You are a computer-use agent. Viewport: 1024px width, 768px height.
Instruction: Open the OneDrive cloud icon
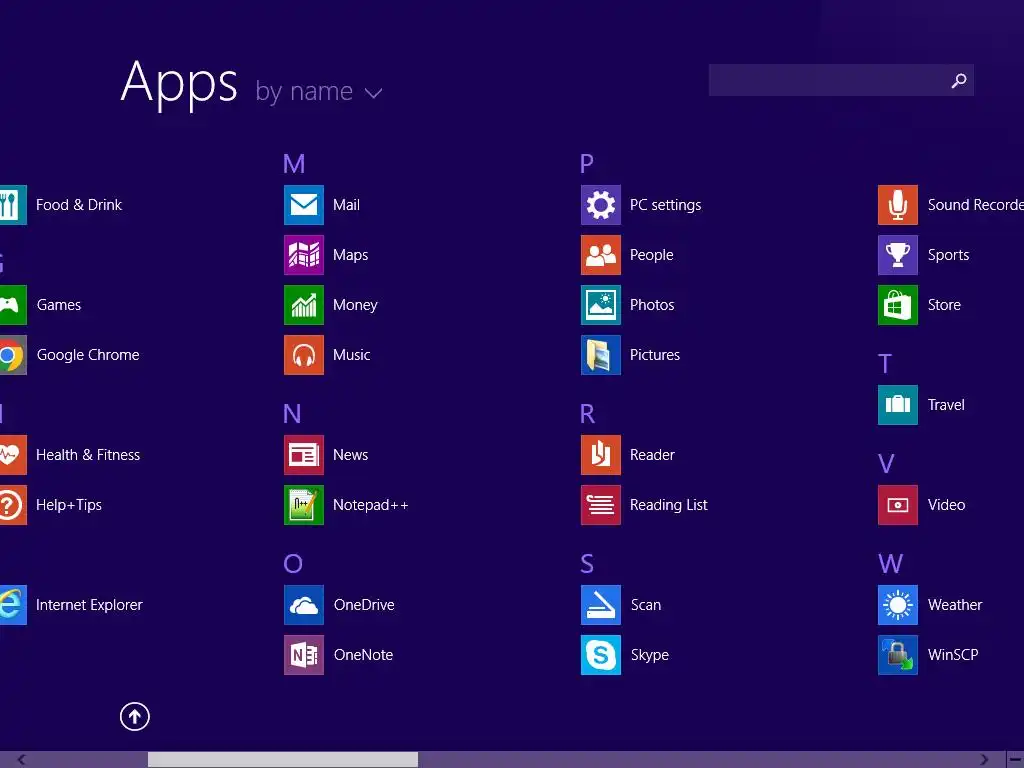[304, 605]
